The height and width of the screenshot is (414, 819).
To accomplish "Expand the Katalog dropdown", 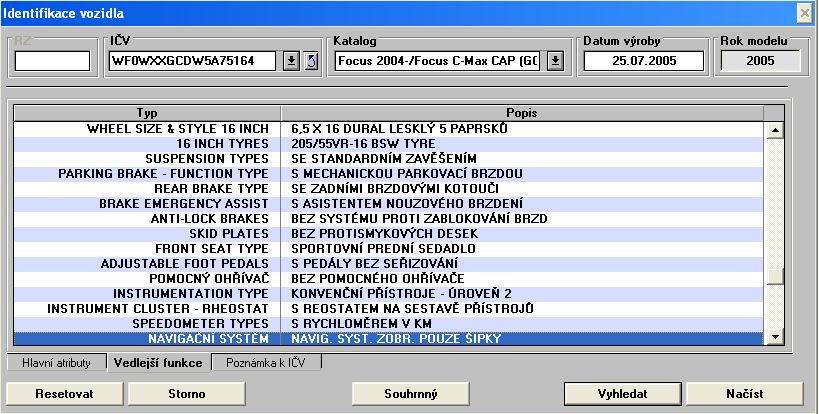I will 556,61.
